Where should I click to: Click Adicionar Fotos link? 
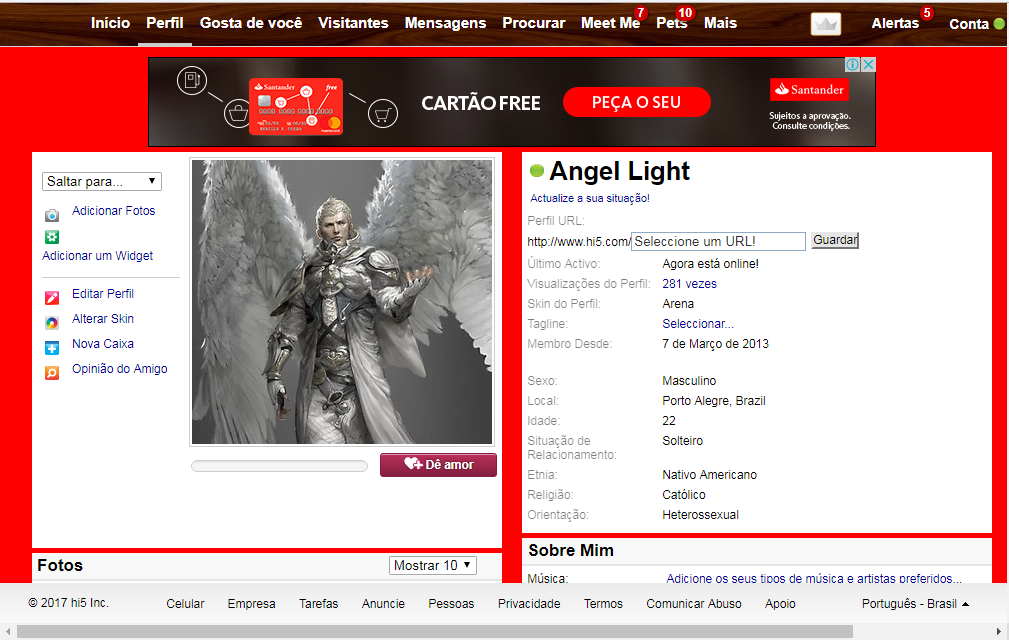point(113,211)
